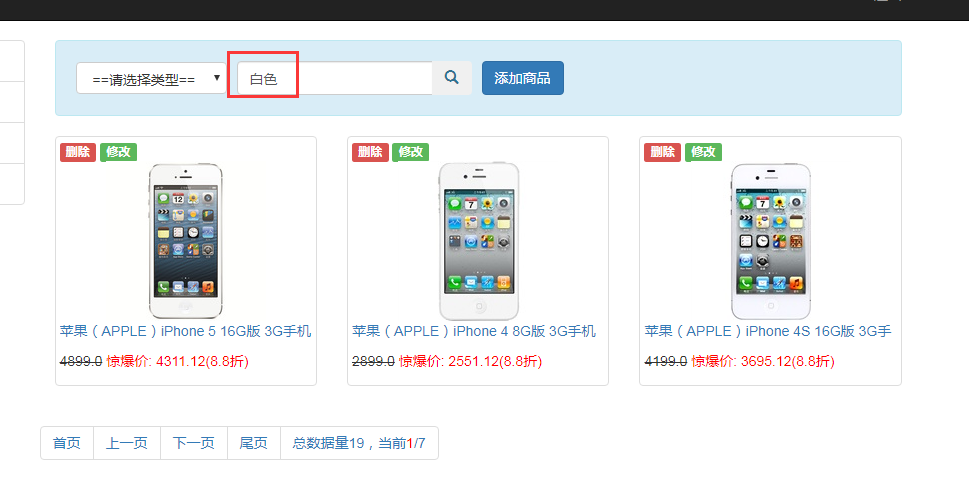Open the iPhone 4 product image
Viewport: 969px width, 490px height.
(478, 241)
